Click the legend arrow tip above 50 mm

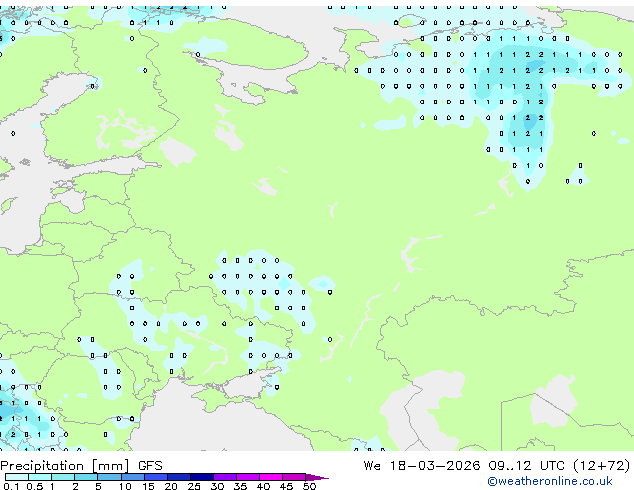(317, 477)
